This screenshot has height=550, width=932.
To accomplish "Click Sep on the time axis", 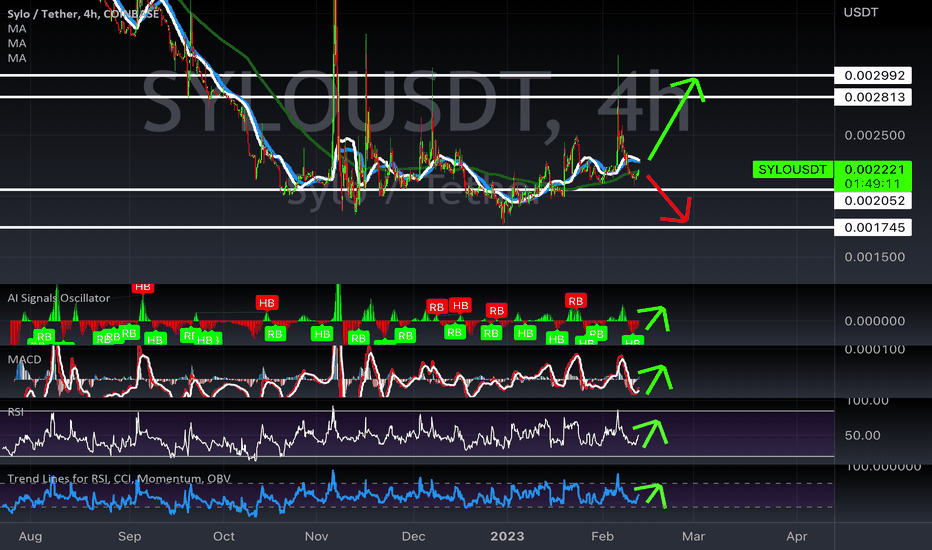I will (x=130, y=536).
